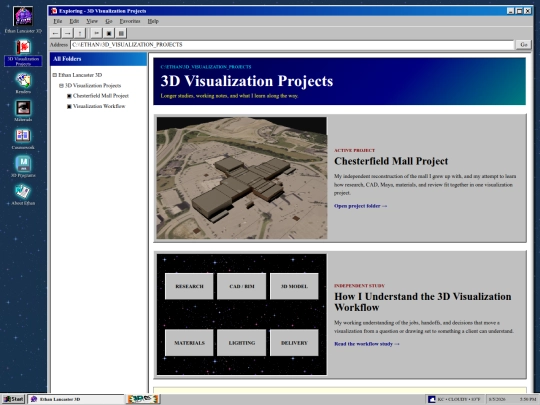The height and width of the screenshot is (405, 540).
Task: Click the Chesterfield Mall Project tree item icon
Action: tap(69, 96)
